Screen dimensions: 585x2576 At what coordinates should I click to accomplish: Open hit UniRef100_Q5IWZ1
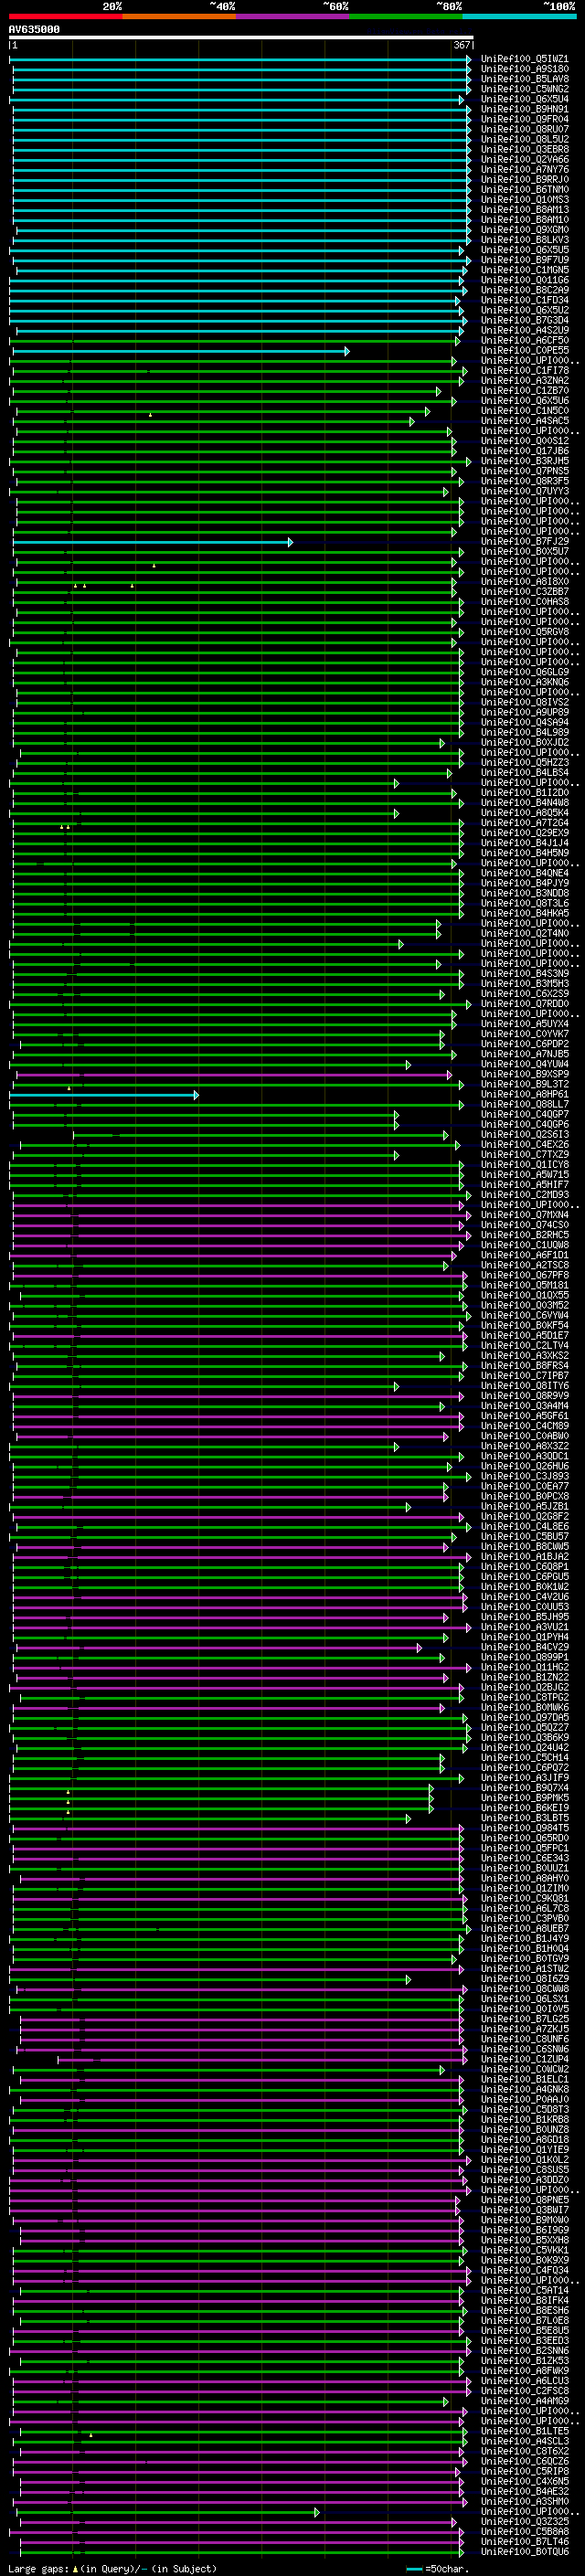click(x=525, y=59)
